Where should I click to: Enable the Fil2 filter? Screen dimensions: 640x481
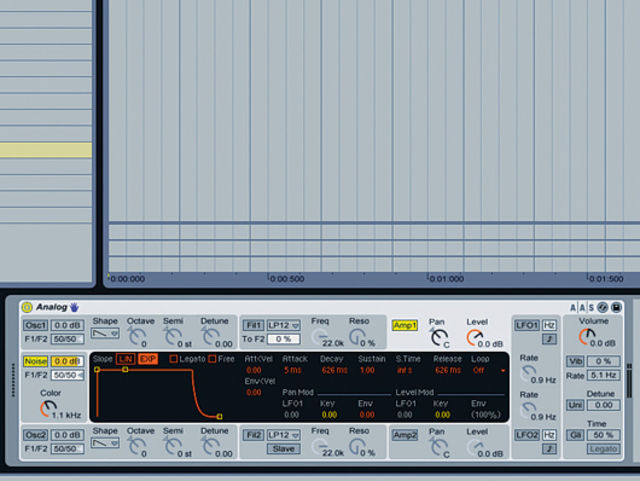(253, 435)
